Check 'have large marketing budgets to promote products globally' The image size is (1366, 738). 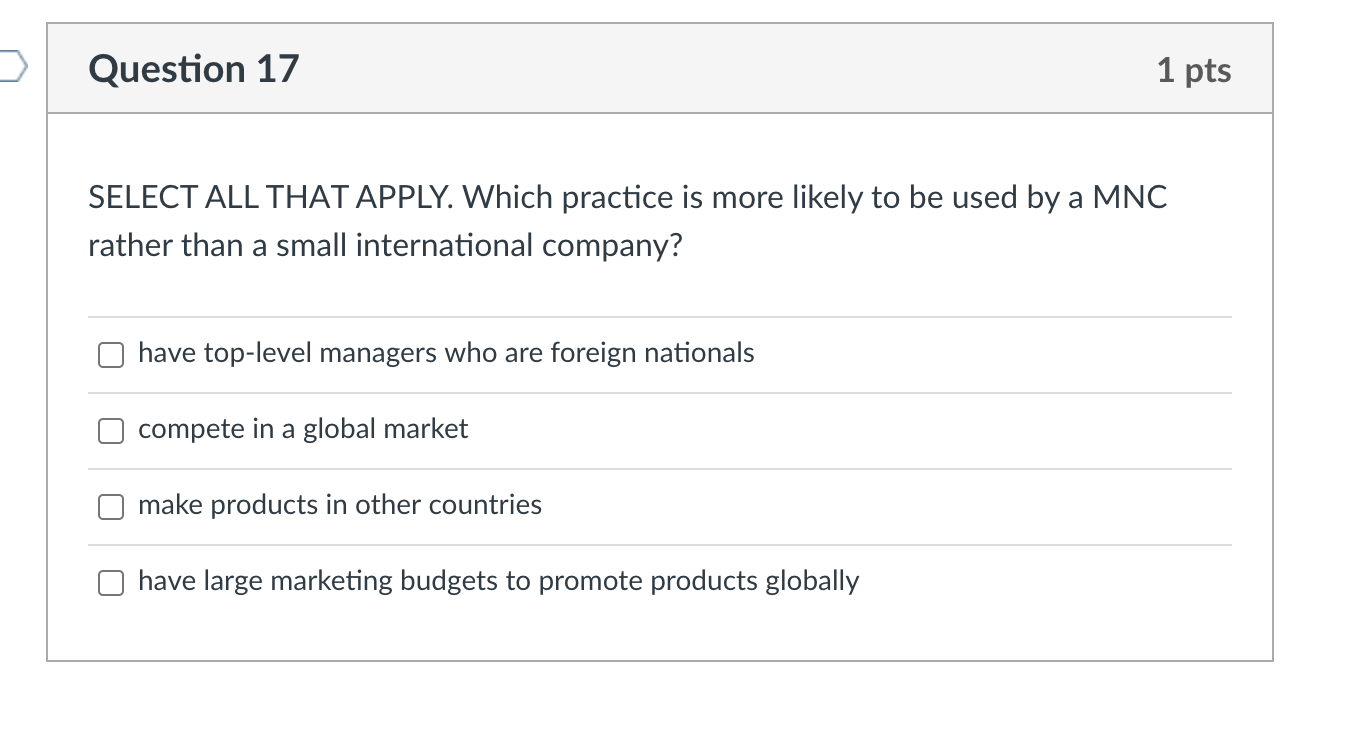coord(111,583)
